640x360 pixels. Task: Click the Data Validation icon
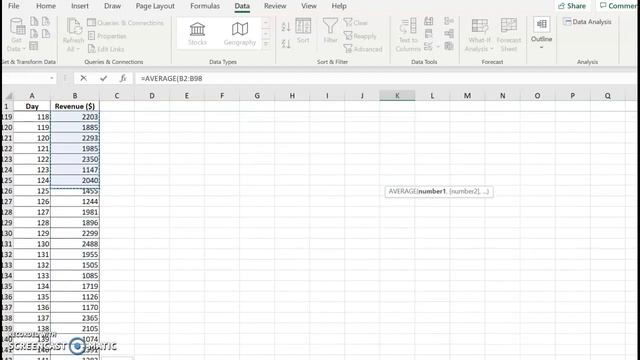pos(428,47)
